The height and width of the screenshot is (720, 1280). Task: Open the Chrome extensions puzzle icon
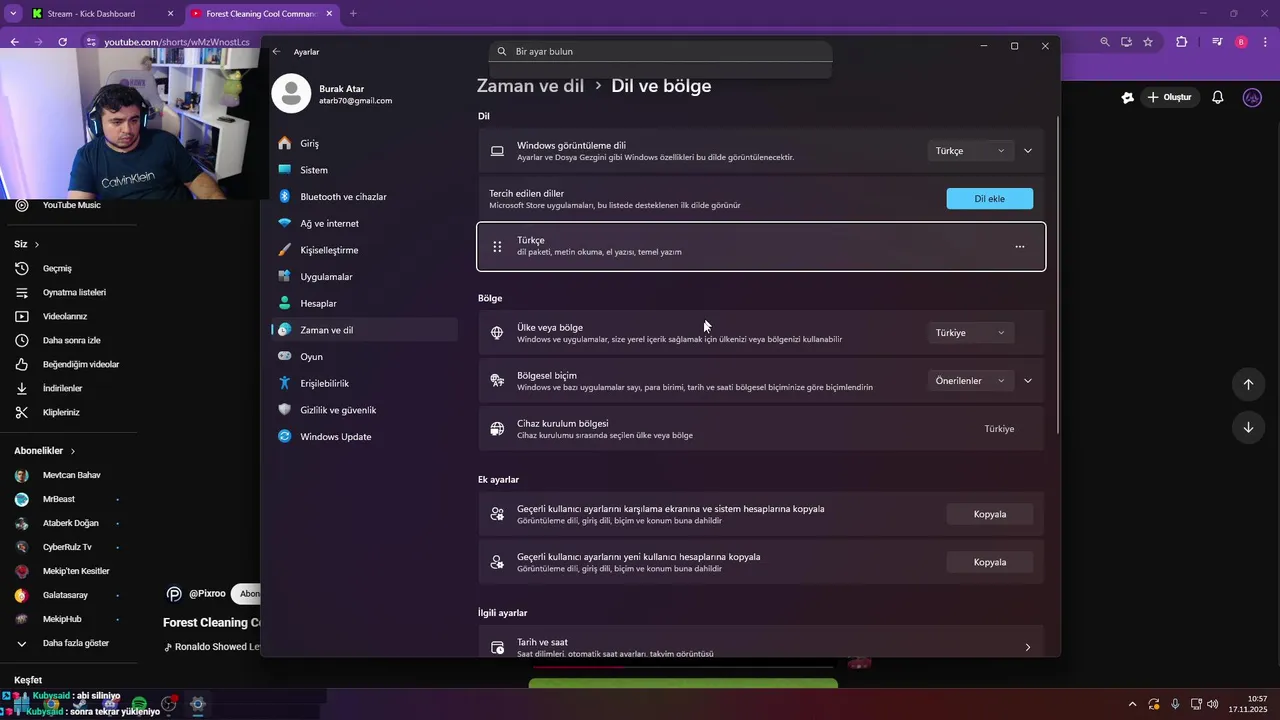tap(1182, 42)
